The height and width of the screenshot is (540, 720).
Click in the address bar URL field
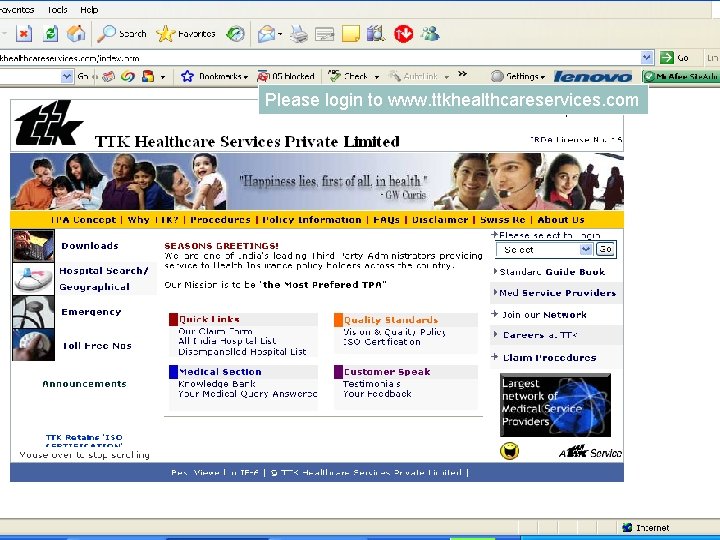[320, 58]
